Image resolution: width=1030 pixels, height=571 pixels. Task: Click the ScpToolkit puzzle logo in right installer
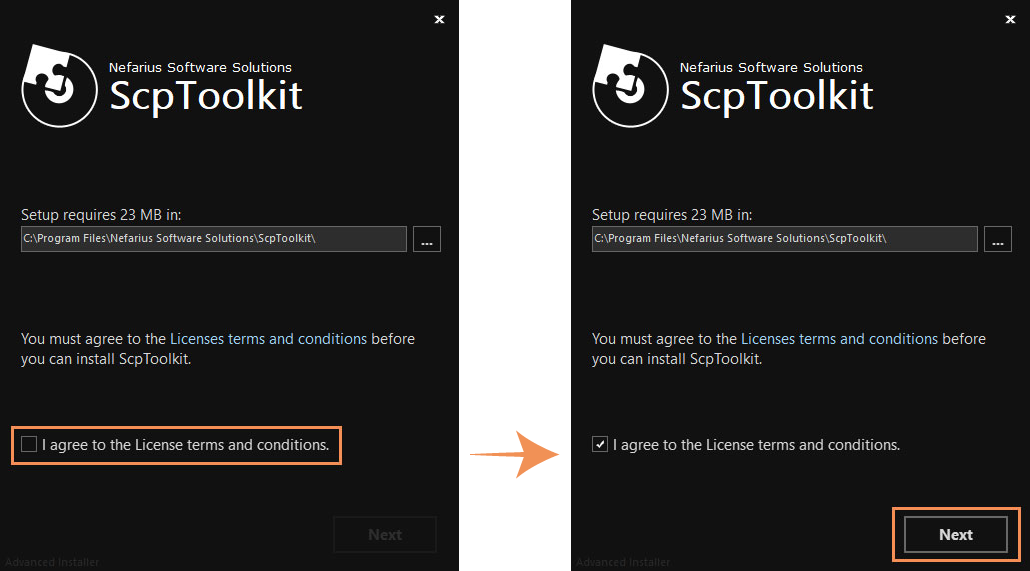630,86
